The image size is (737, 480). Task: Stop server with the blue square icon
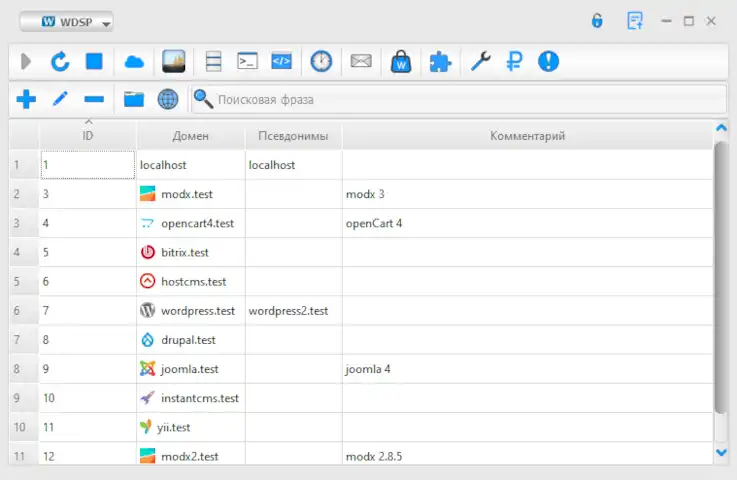94,62
